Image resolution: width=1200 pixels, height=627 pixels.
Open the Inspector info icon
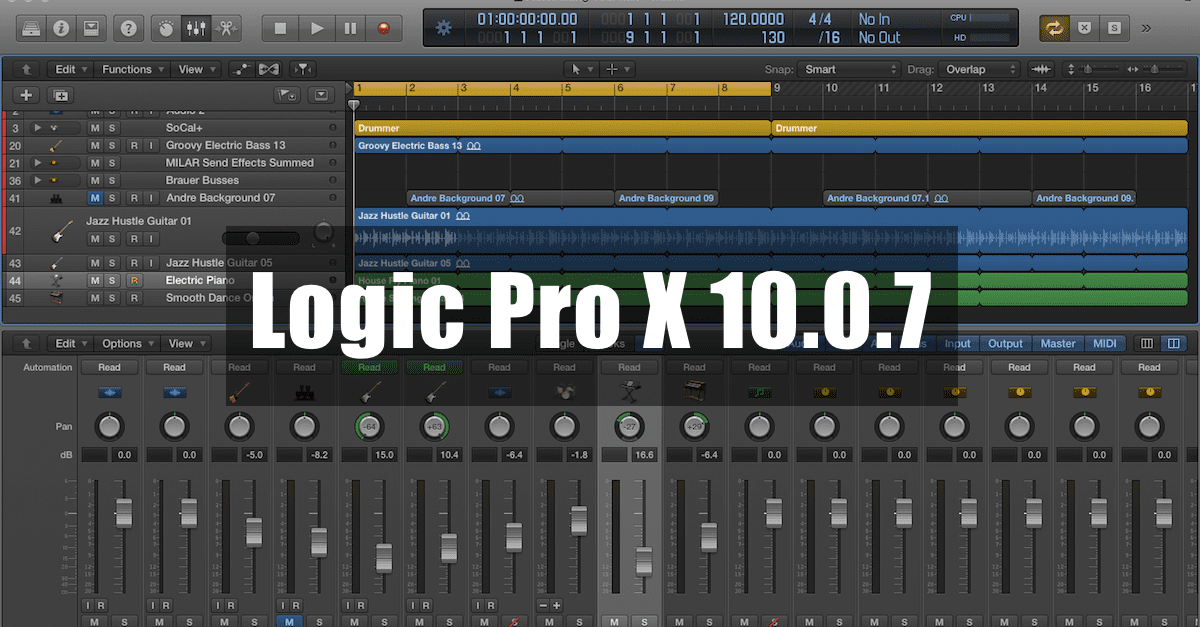coord(61,28)
